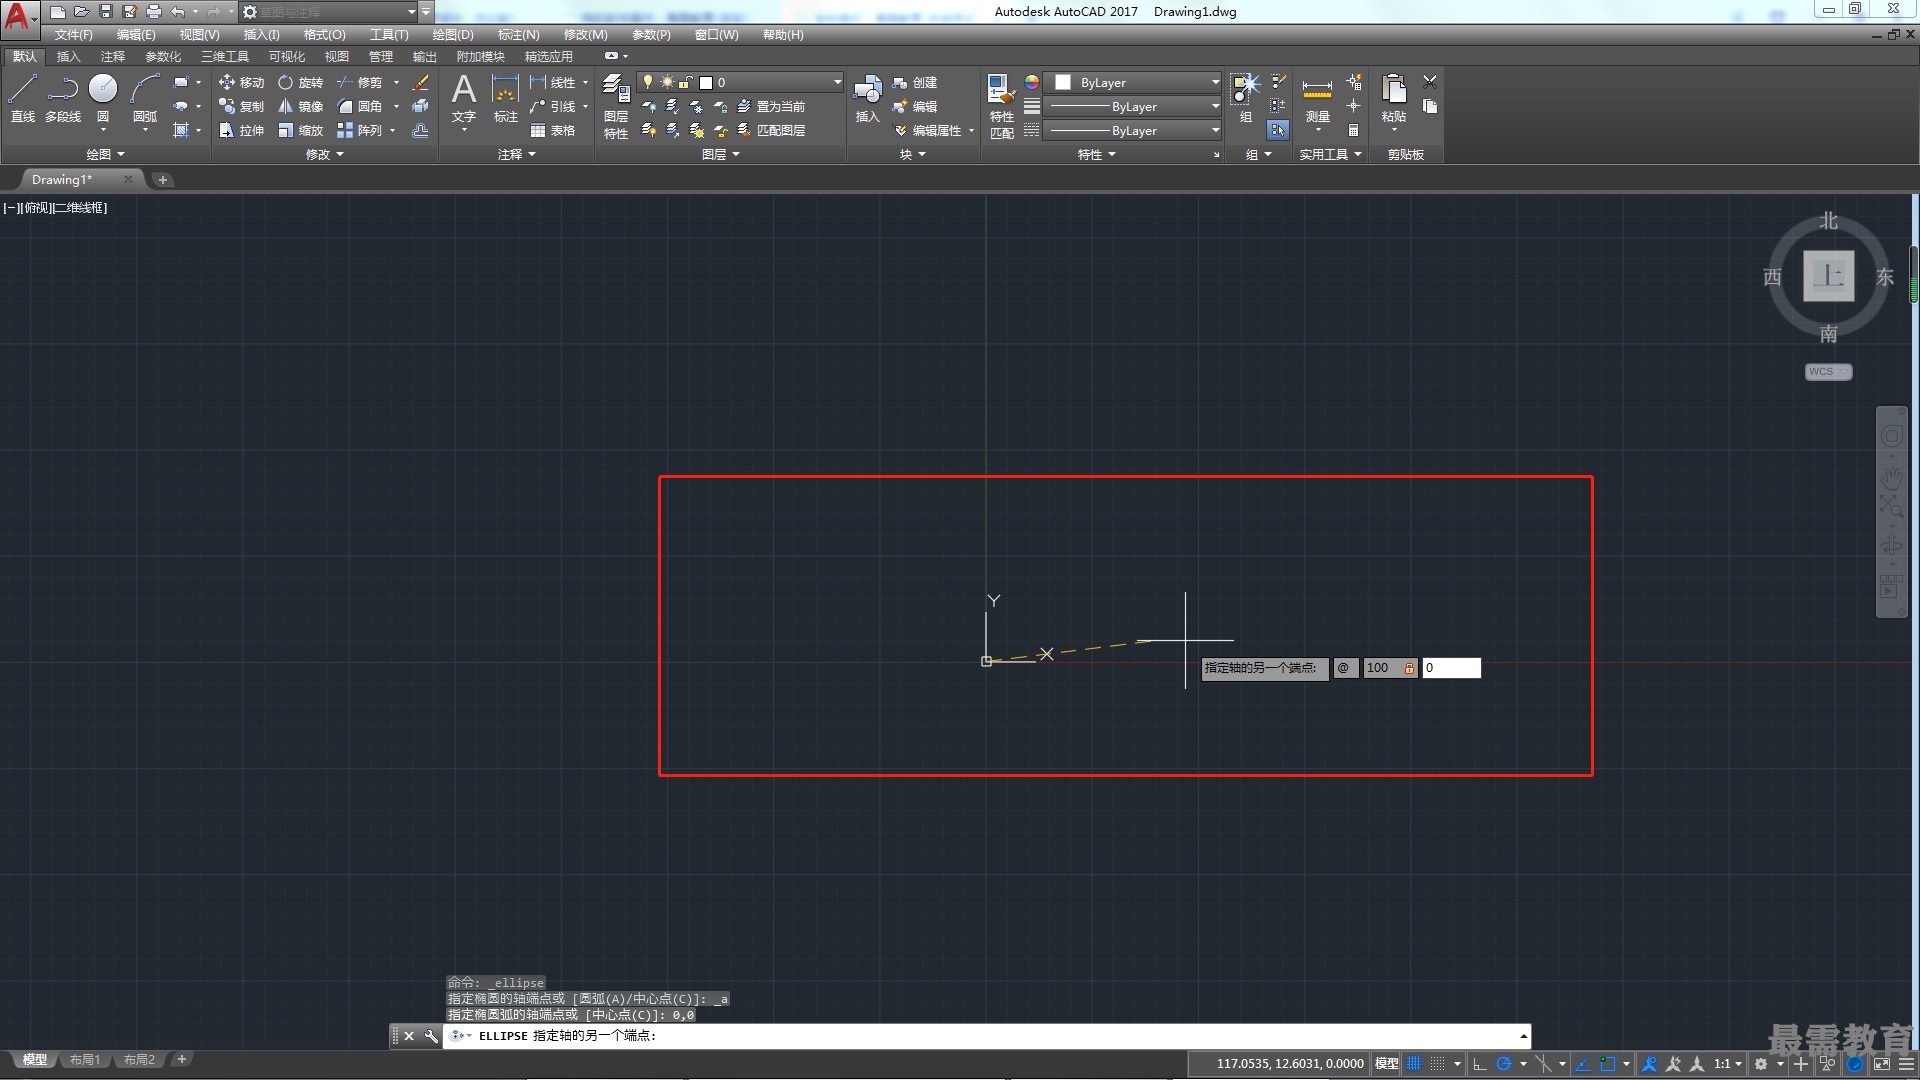Open the annotation scale 1:1 dropdown
This screenshot has height=1080, width=1920.
(x=1727, y=1064)
